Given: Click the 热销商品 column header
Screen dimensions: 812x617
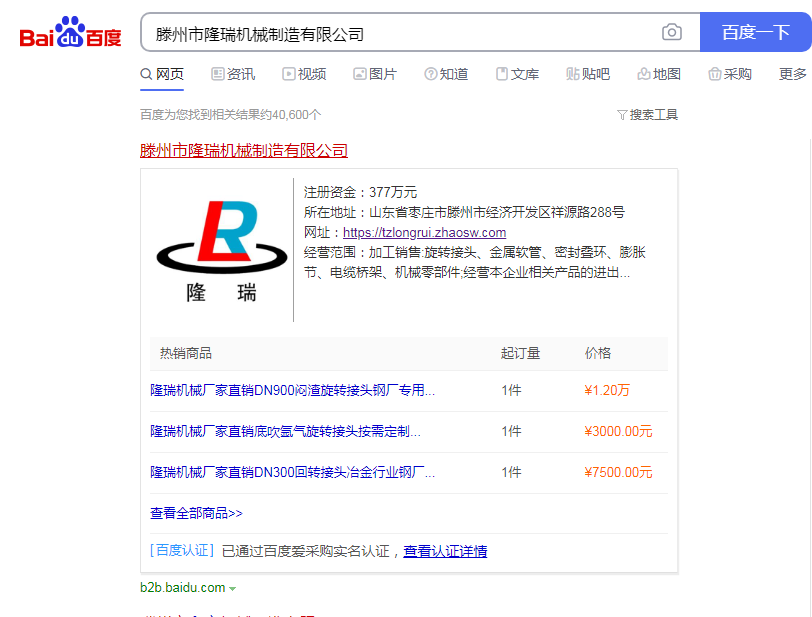Looking at the screenshot, I should (x=186, y=353).
